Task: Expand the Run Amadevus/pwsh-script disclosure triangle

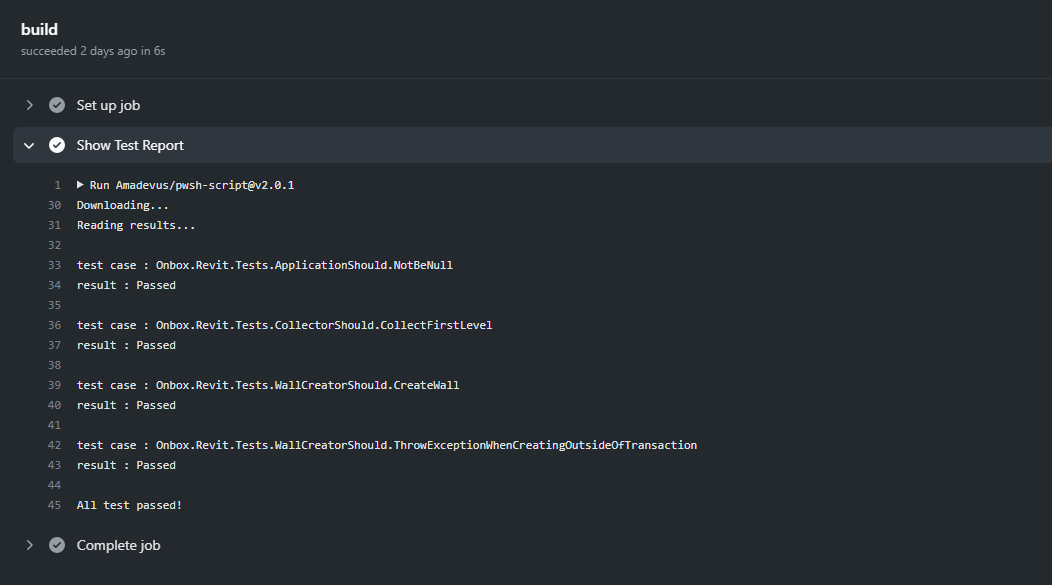Action: [x=81, y=184]
